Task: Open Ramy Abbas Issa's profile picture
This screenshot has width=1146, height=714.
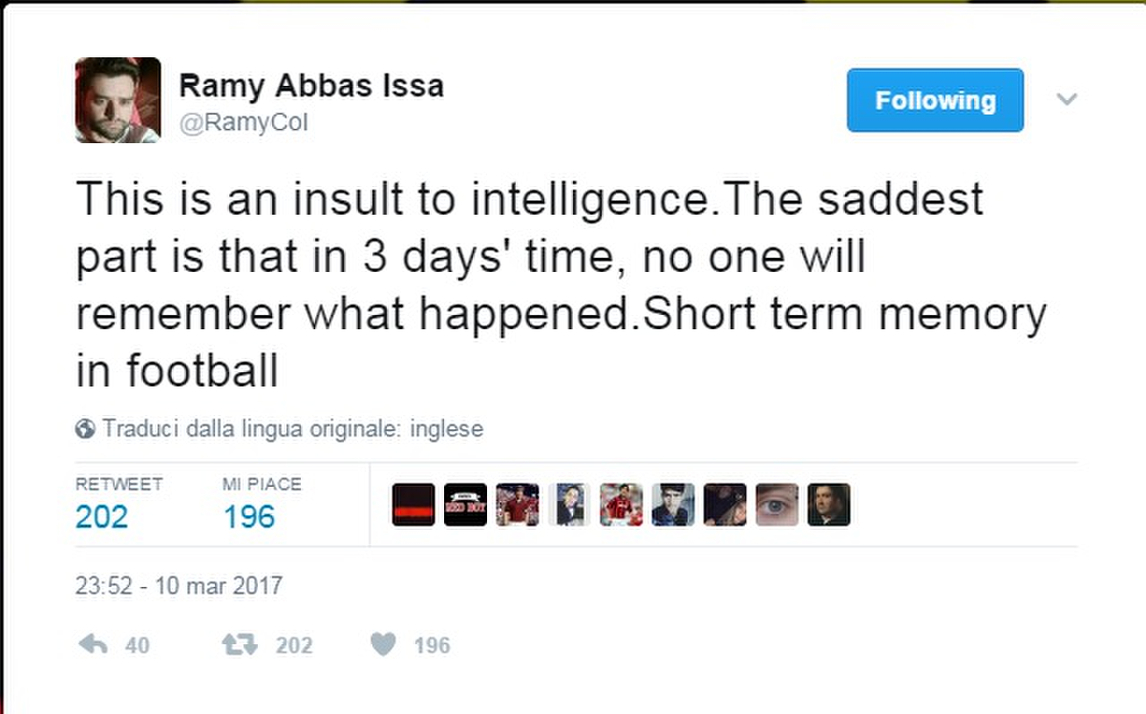Action: click(x=118, y=100)
